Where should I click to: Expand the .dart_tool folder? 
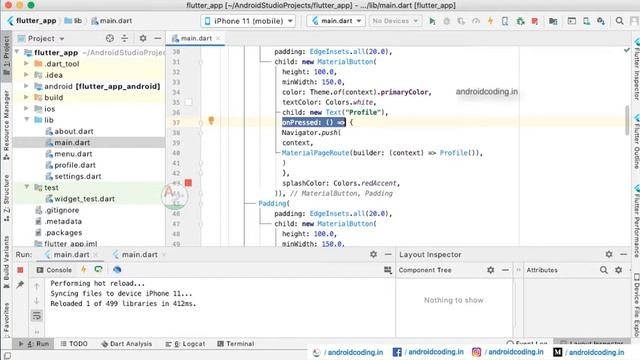[x=26, y=64]
